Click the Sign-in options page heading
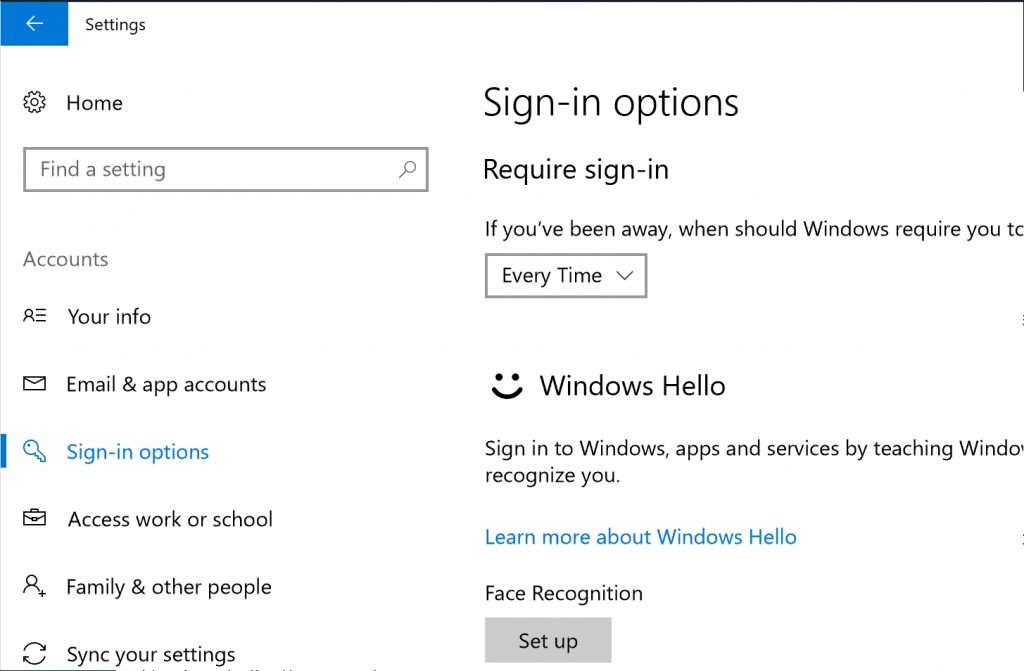This screenshot has height=671, width=1024. pyautogui.click(x=611, y=103)
